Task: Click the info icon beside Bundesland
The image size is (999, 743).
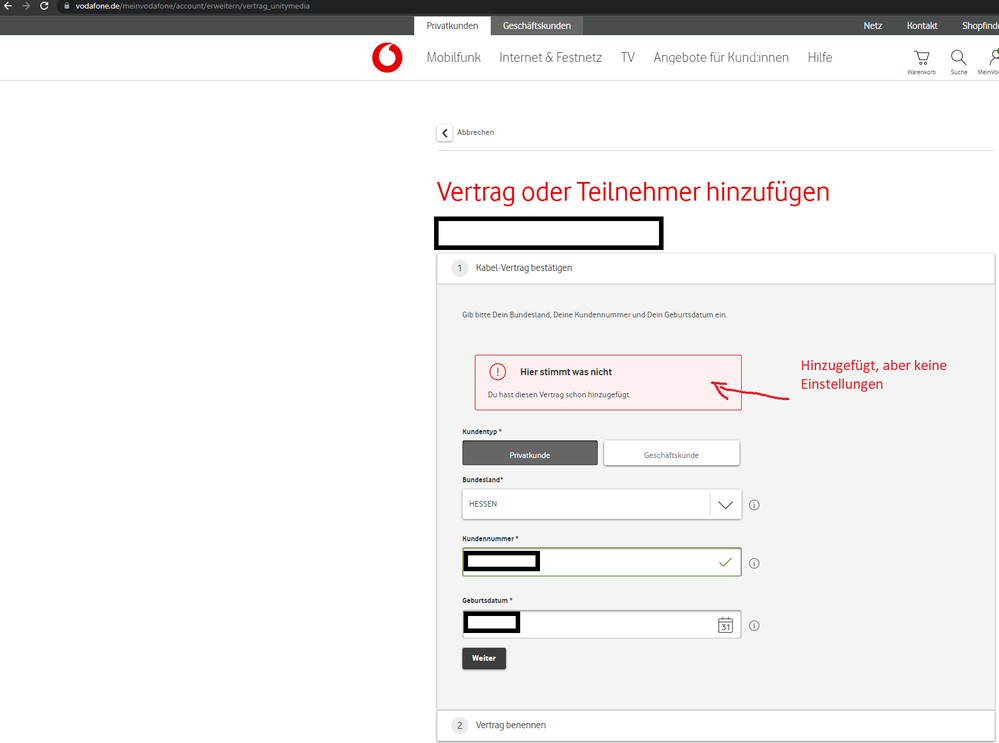Action: (754, 505)
